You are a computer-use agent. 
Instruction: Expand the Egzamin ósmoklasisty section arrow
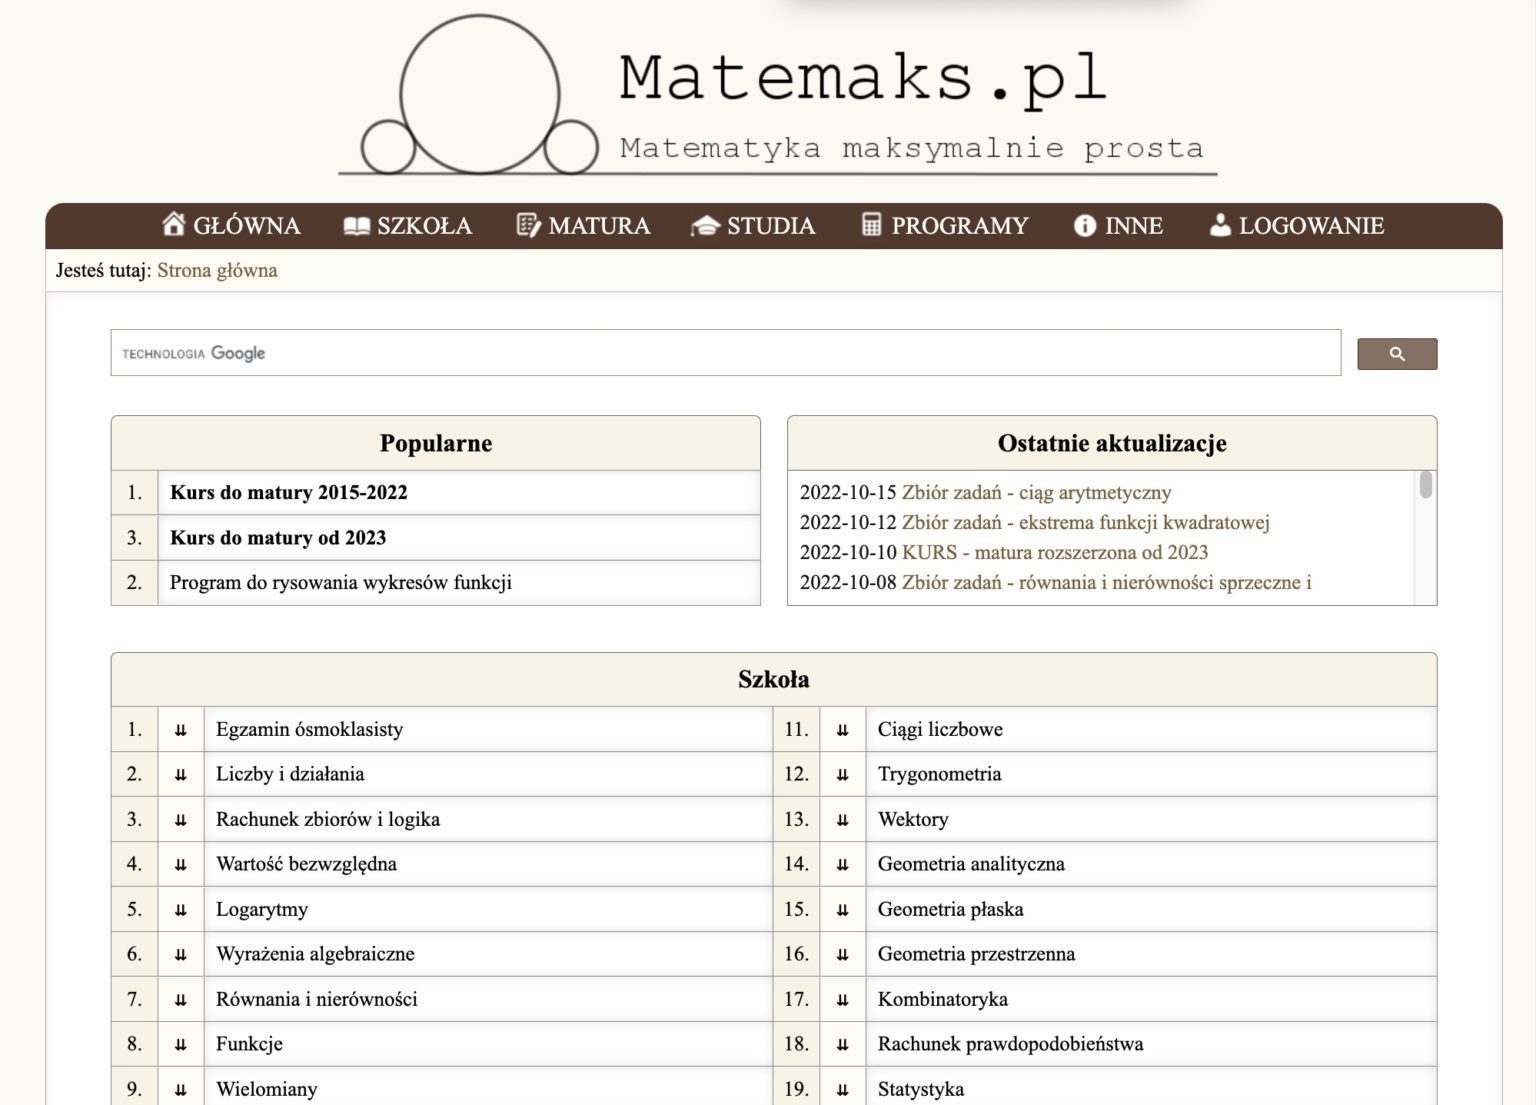pyautogui.click(x=181, y=730)
